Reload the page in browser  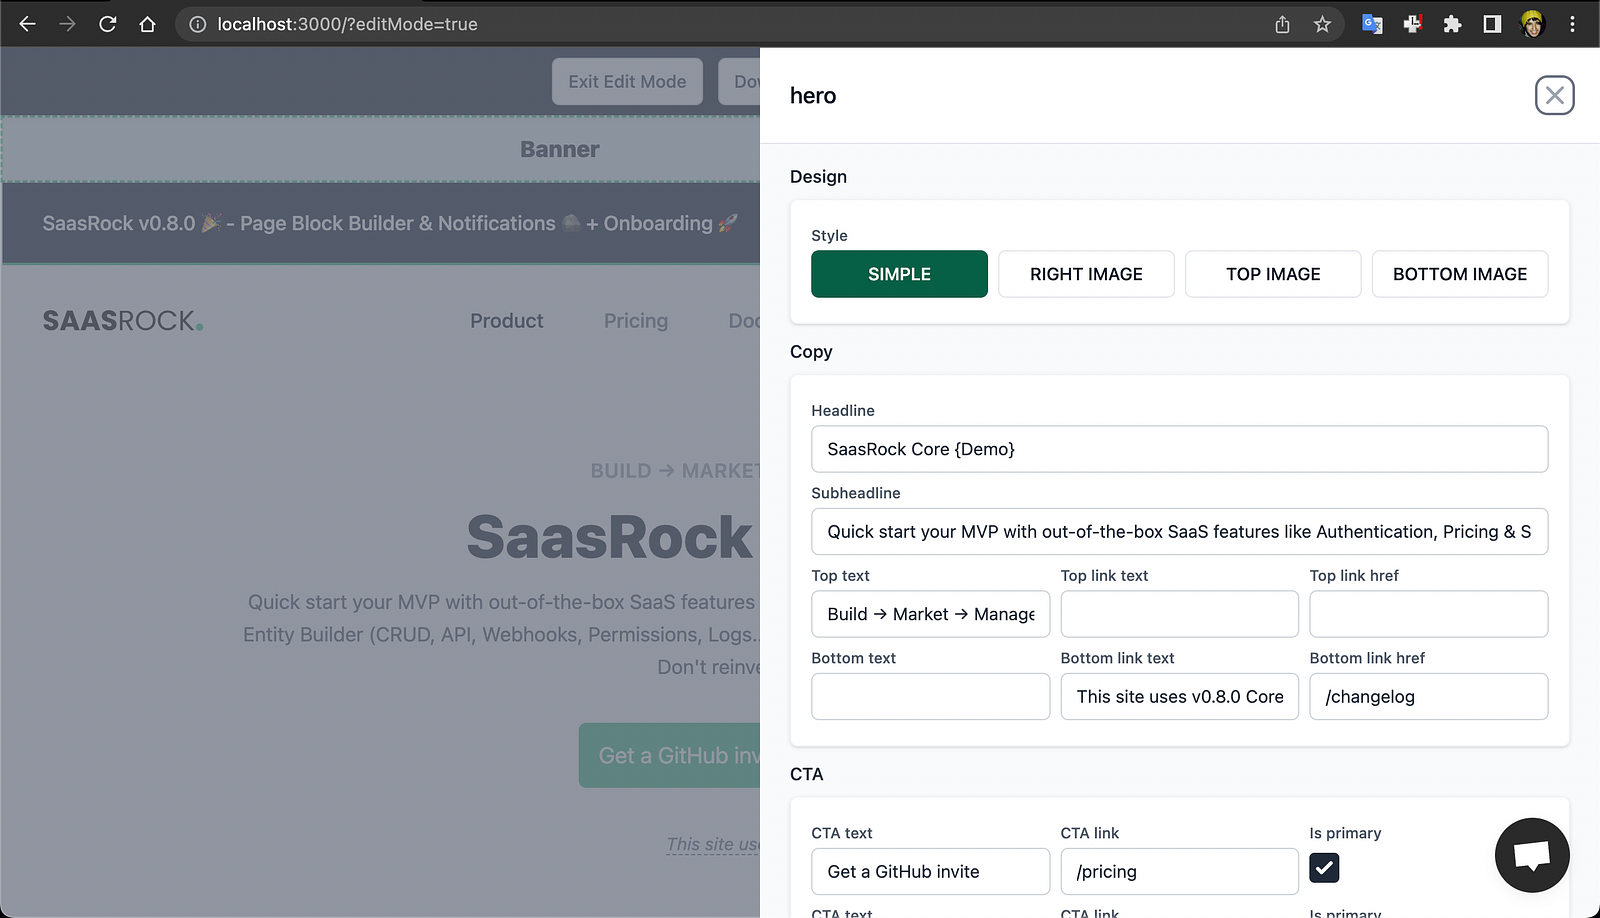[x=108, y=24]
